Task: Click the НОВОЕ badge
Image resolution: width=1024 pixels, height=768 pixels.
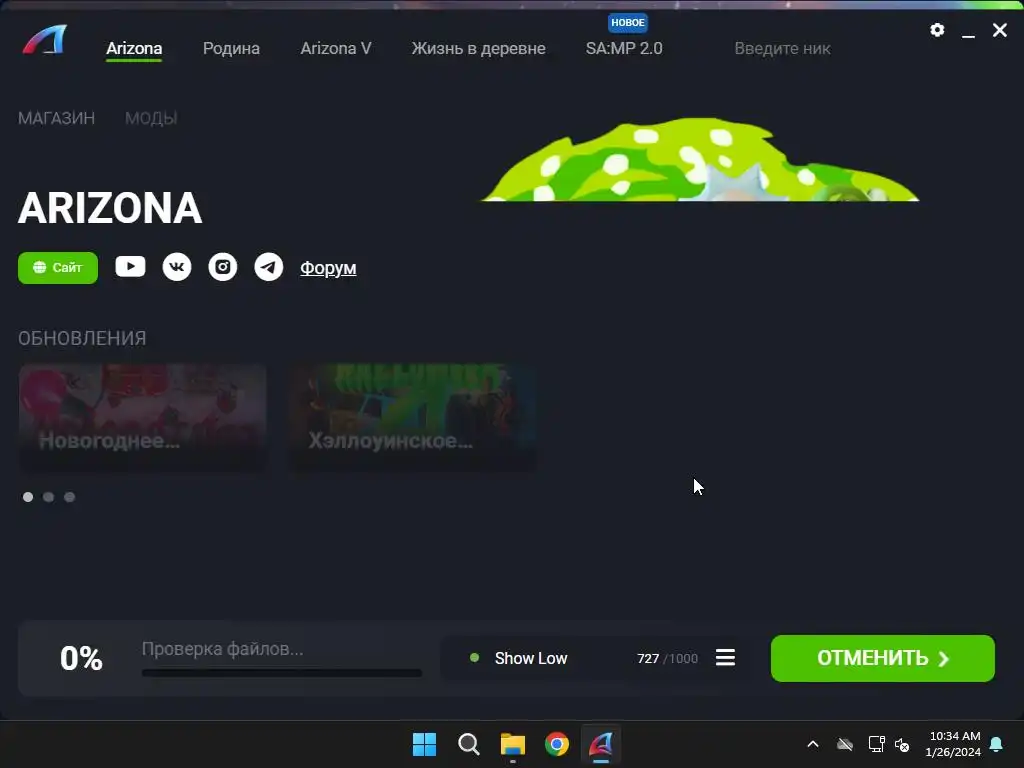Action: (x=628, y=23)
